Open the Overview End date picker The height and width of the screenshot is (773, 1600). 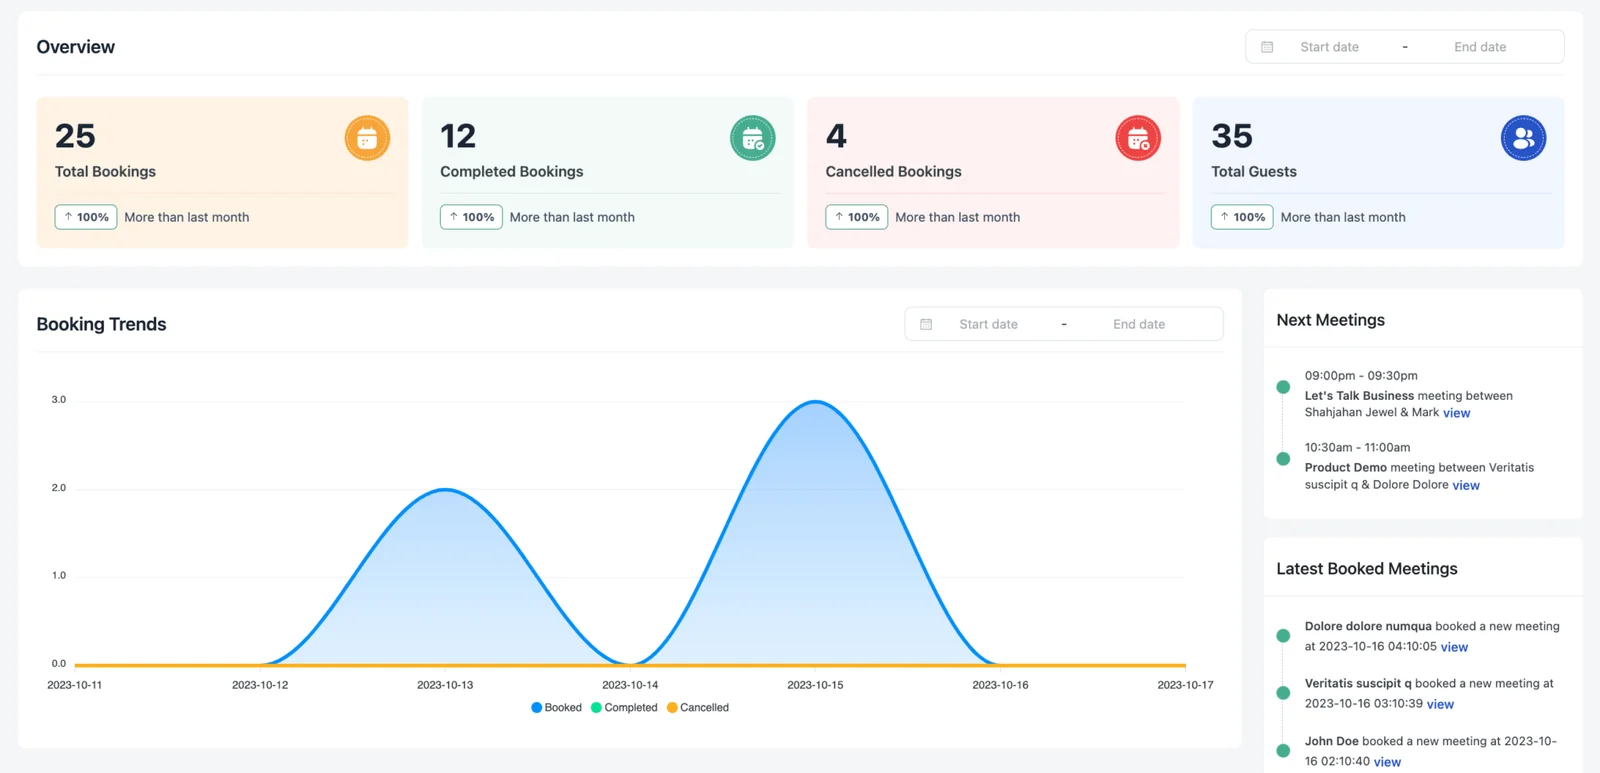[x=1479, y=47]
